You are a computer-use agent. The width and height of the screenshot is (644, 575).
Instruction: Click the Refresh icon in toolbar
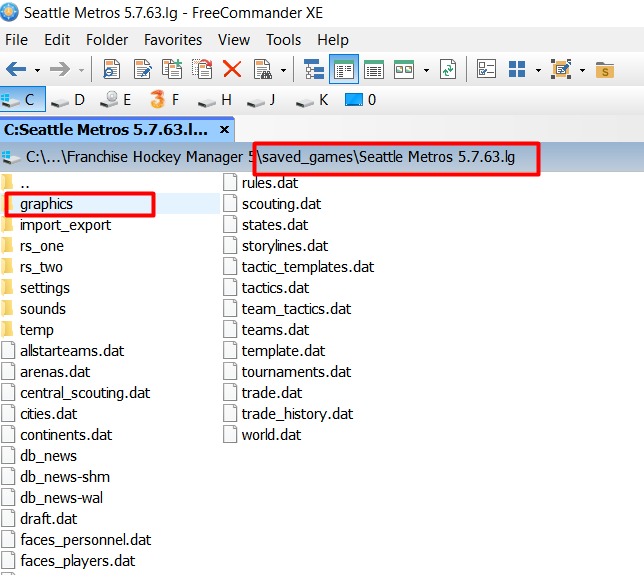448,70
